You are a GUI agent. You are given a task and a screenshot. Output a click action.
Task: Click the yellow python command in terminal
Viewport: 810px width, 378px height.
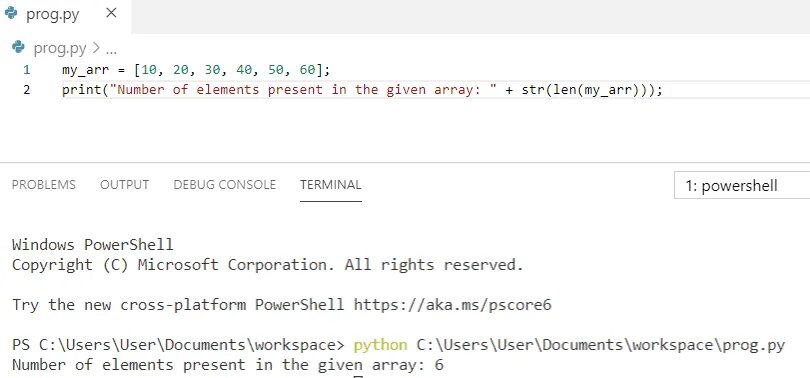(380, 345)
